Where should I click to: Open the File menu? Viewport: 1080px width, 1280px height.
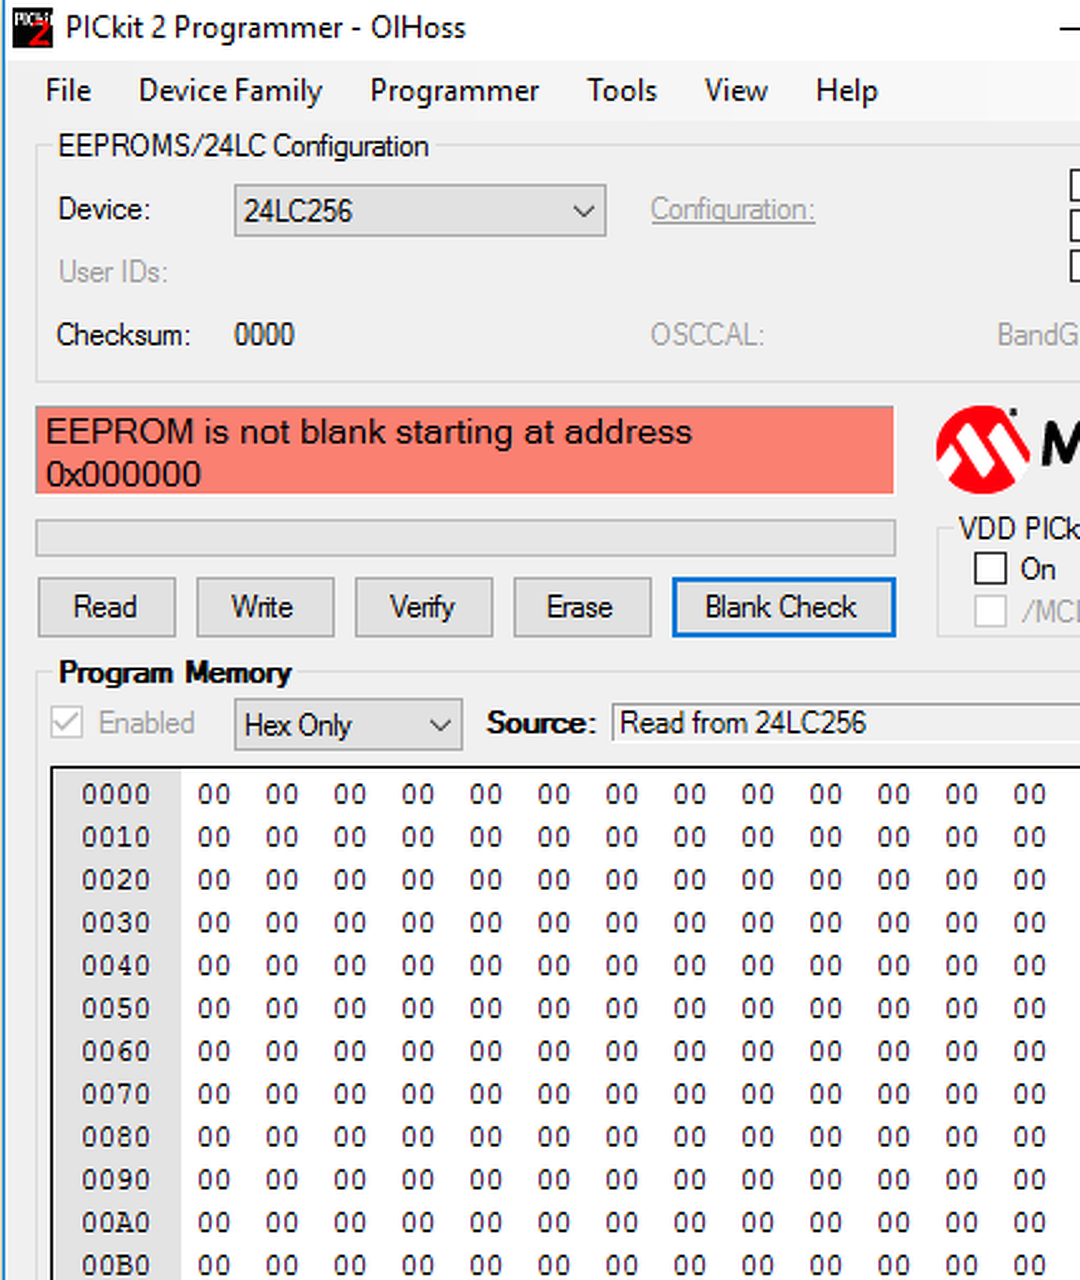point(68,91)
